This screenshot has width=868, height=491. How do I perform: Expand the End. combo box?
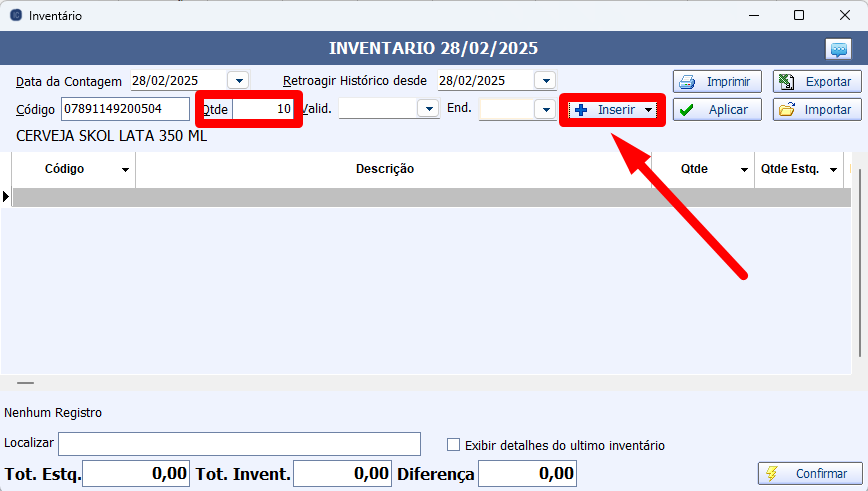545,109
